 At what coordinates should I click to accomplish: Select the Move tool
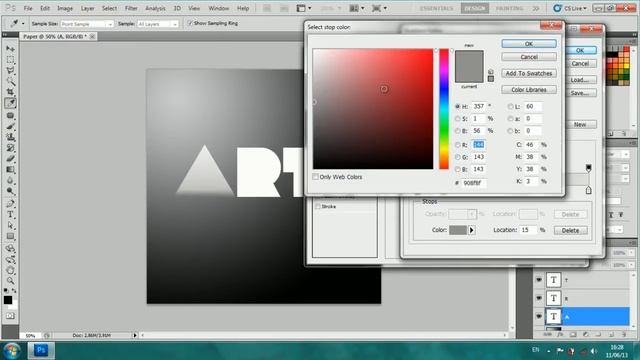[10, 49]
